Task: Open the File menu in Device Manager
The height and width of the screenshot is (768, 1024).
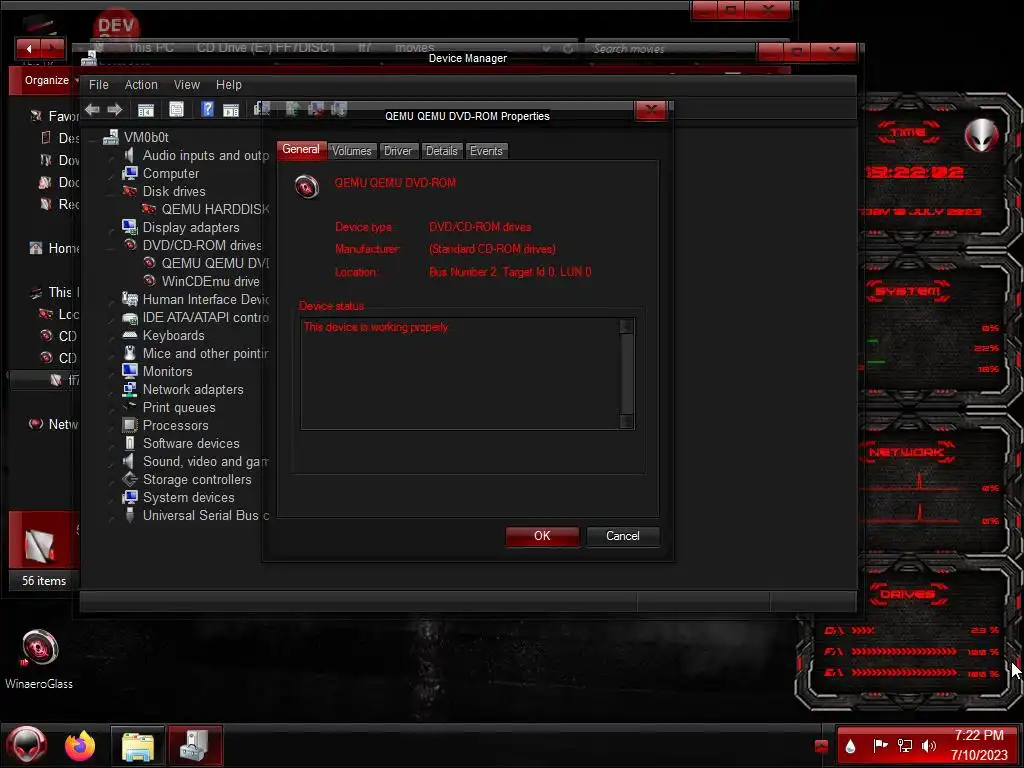Action: (99, 85)
